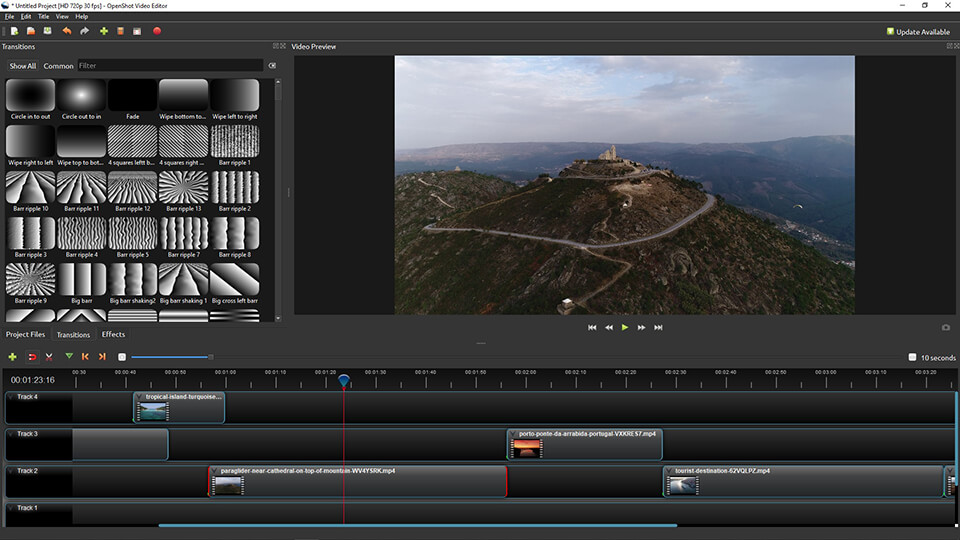
Task: Click the New Project toolbar icon
Action: pyautogui.click(x=14, y=31)
